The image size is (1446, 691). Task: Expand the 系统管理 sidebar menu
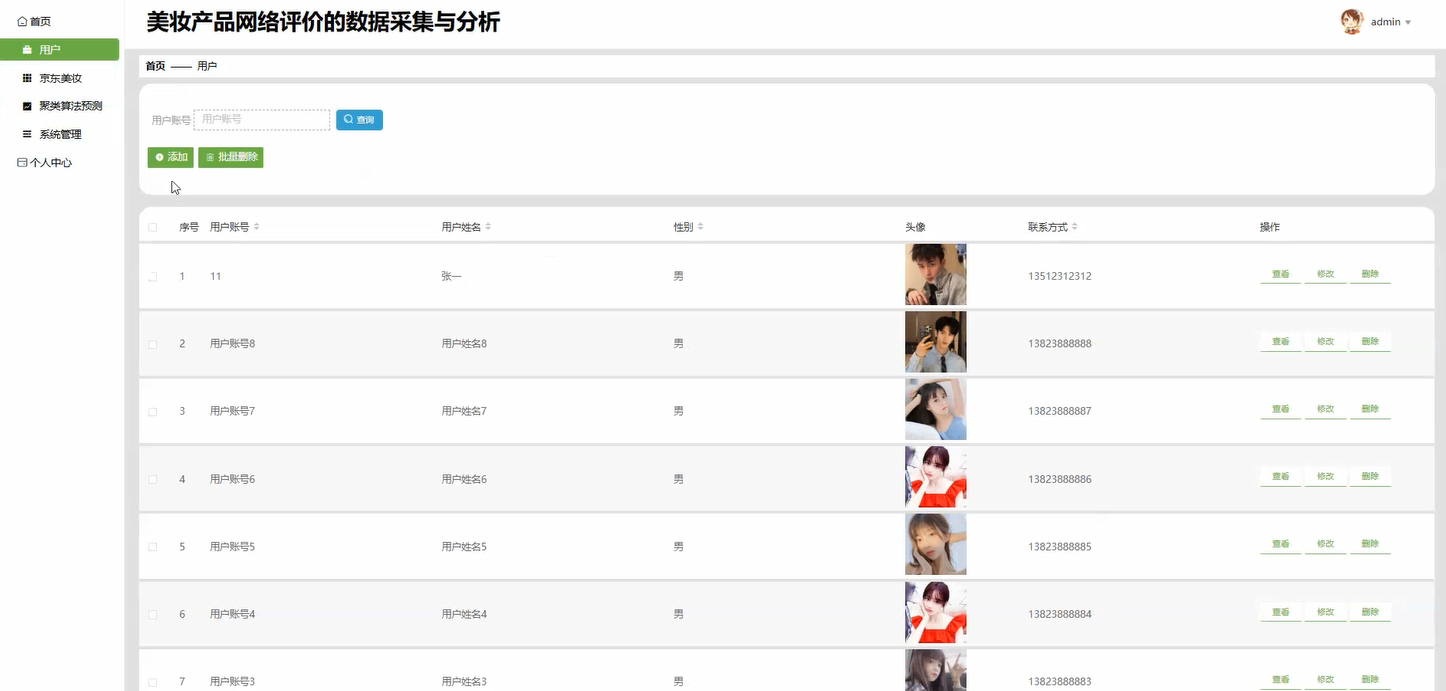tap(60, 134)
